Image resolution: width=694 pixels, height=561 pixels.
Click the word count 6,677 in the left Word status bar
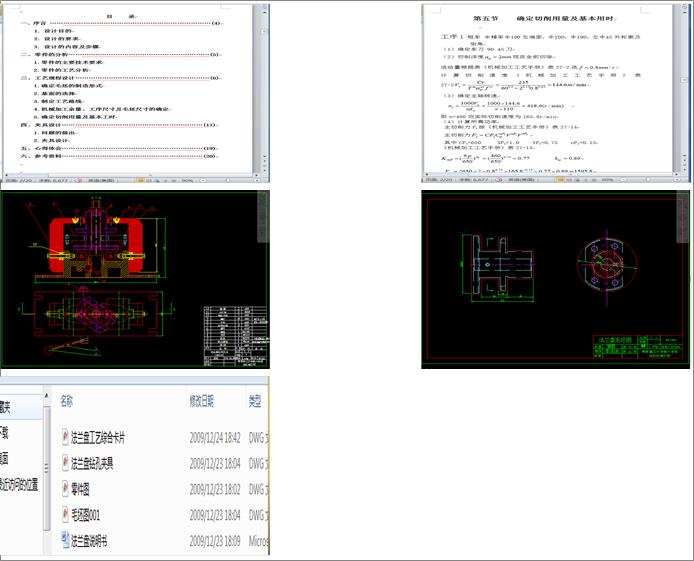(x=53, y=180)
